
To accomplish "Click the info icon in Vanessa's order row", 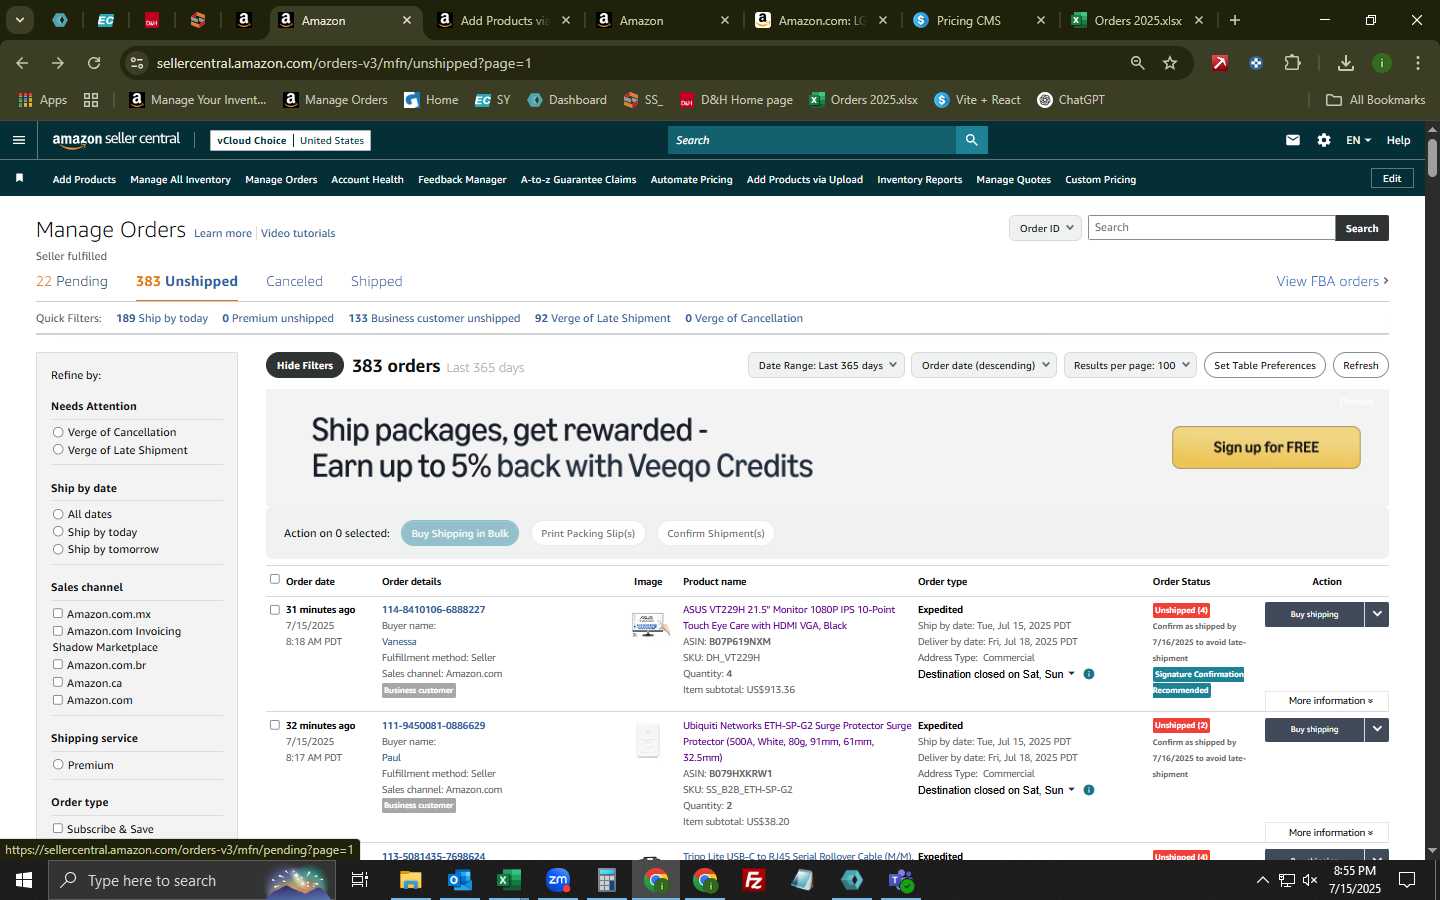I will pyautogui.click(x=1089, y=674).
